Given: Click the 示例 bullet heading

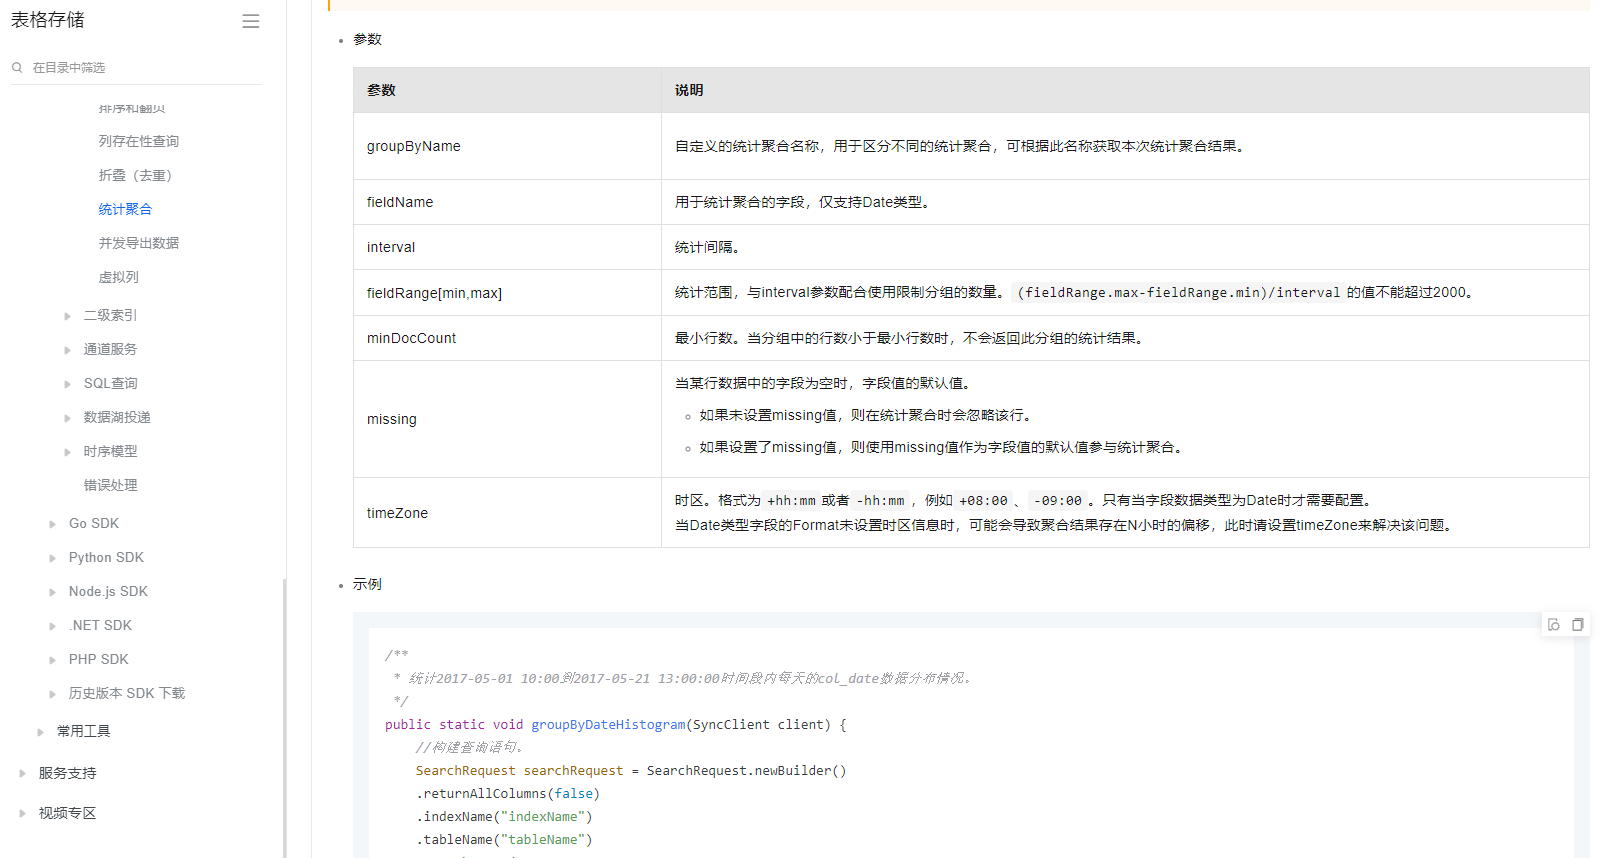Looking at the screenshot, I should pyautogui.click(x=367, y=584).
